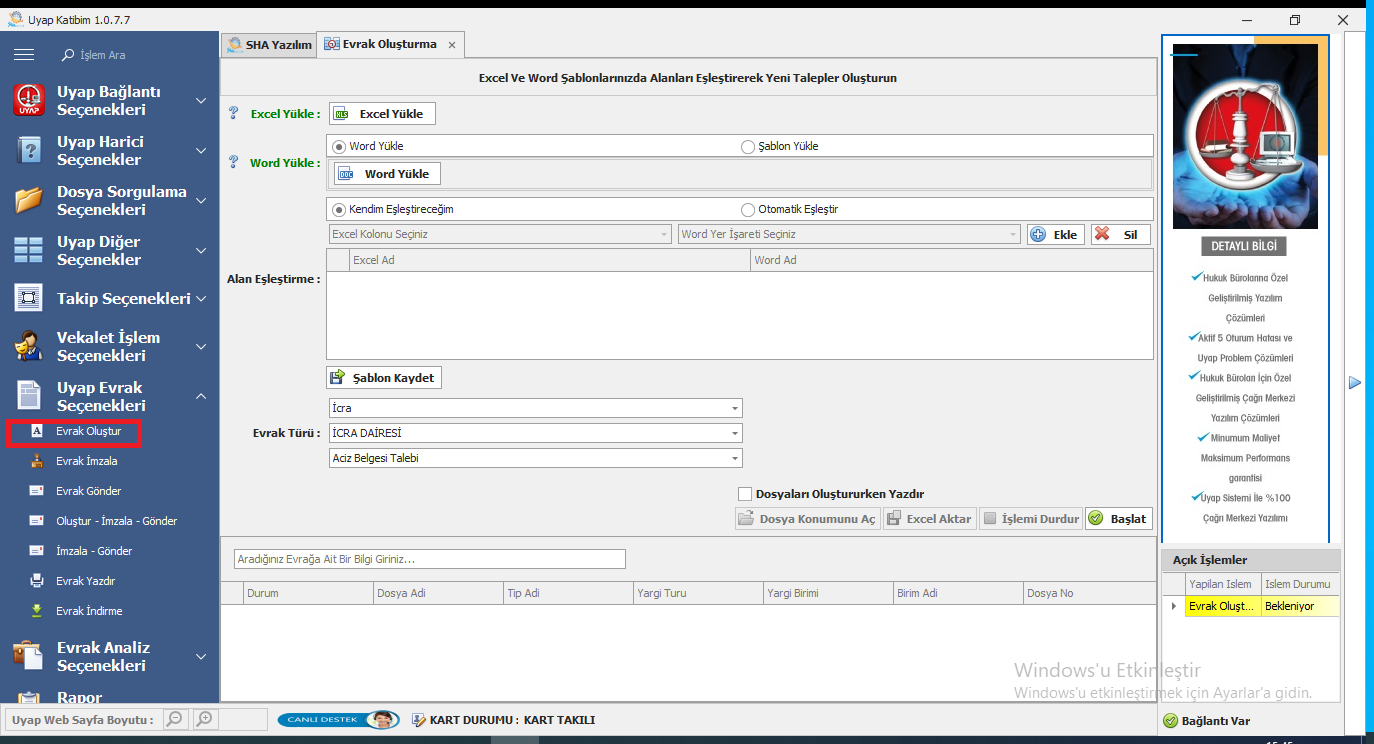This screenshot has height=744, width=1374.
Task: Click the Dosya Konumunu Aç button
Action: tap(807, 519)
